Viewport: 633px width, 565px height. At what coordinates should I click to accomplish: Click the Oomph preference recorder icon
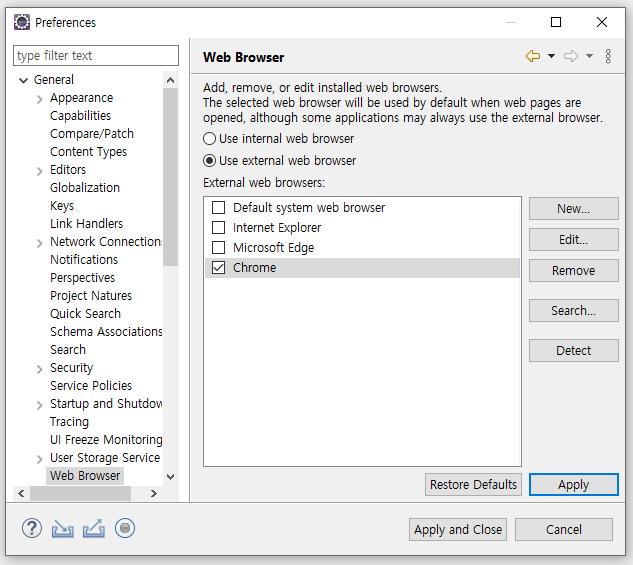coord(125,528)
